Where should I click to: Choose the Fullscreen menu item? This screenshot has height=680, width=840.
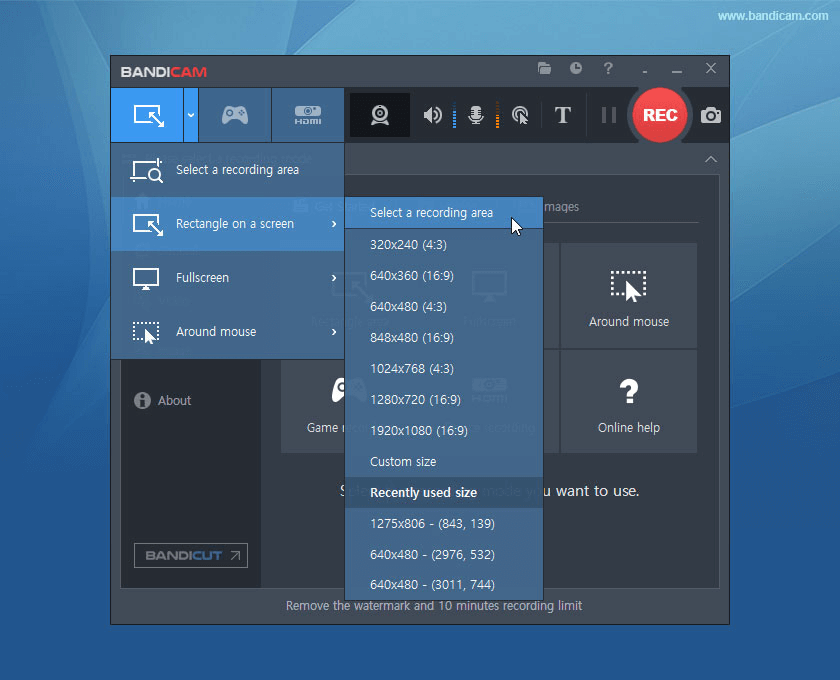pyautogui.click(x=228, y=278)
